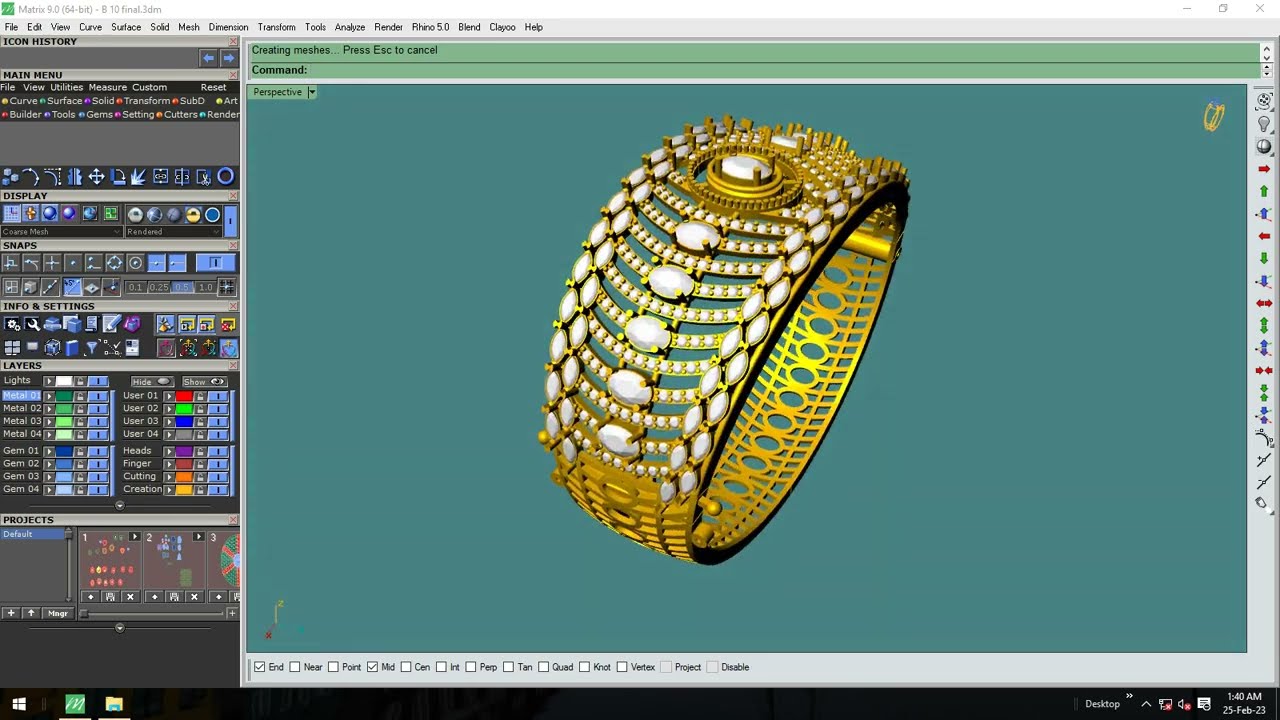Enable the Cen osnap checkbox
The image size is (1280, 720).
tap(406, 667)
